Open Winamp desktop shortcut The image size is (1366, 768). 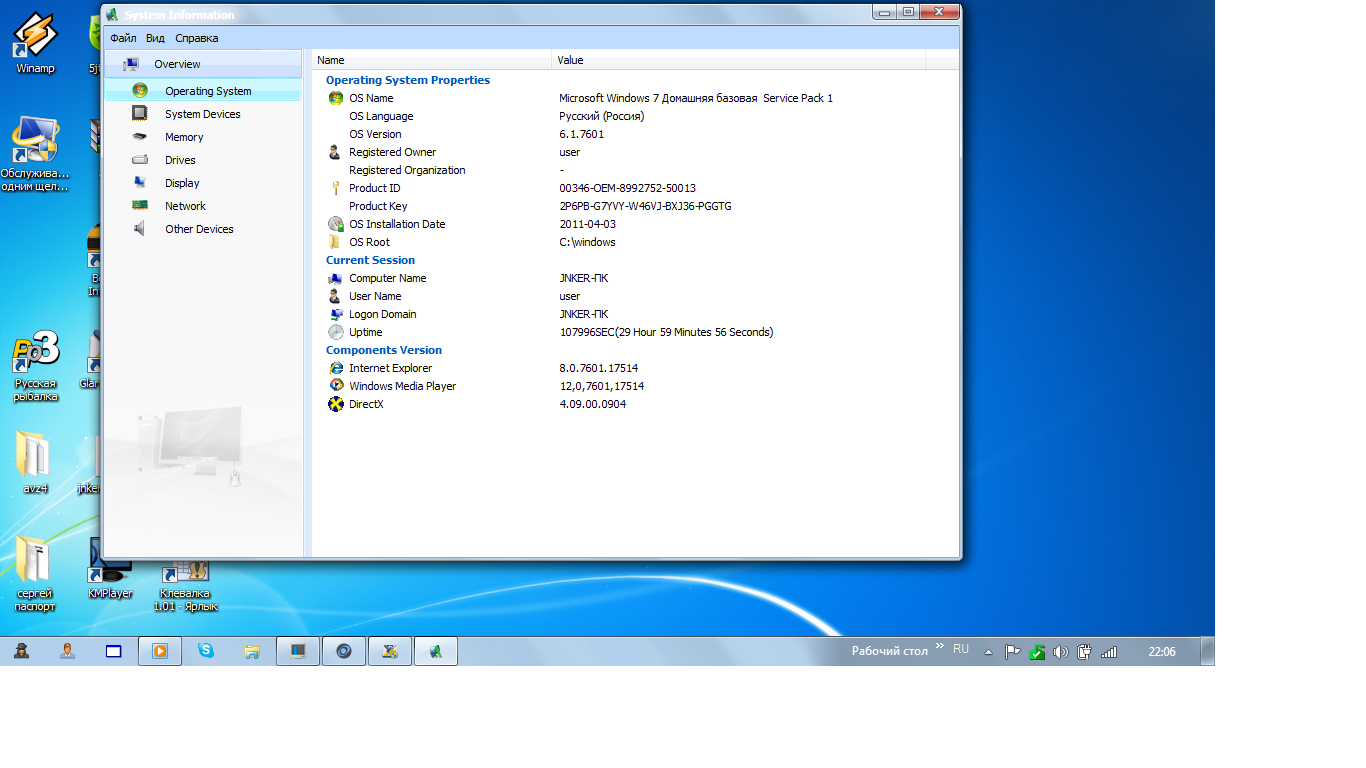point(35,44)
